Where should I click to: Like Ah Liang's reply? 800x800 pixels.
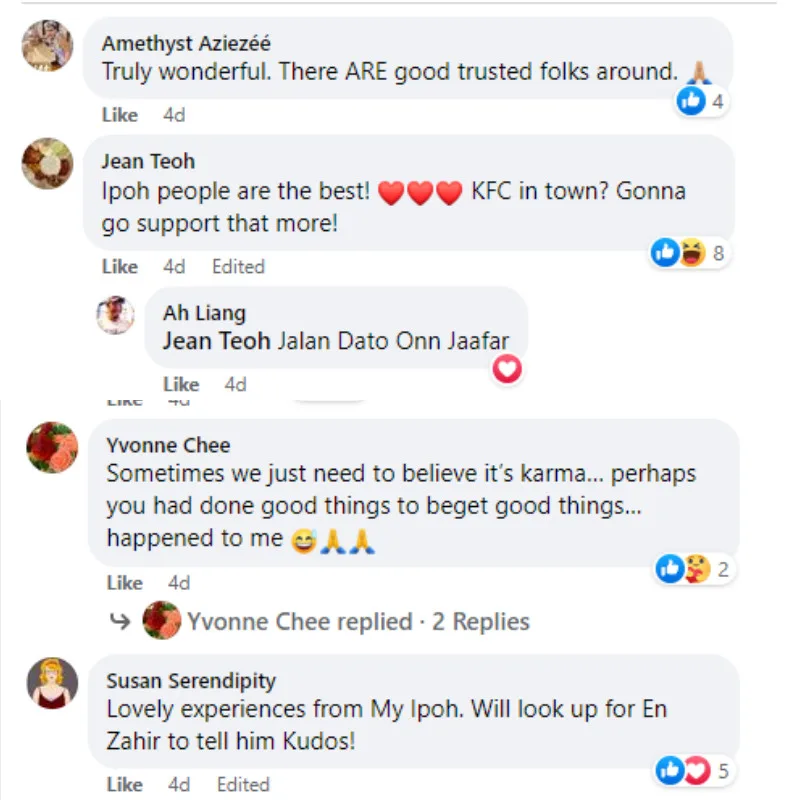(x=181, y=384)
